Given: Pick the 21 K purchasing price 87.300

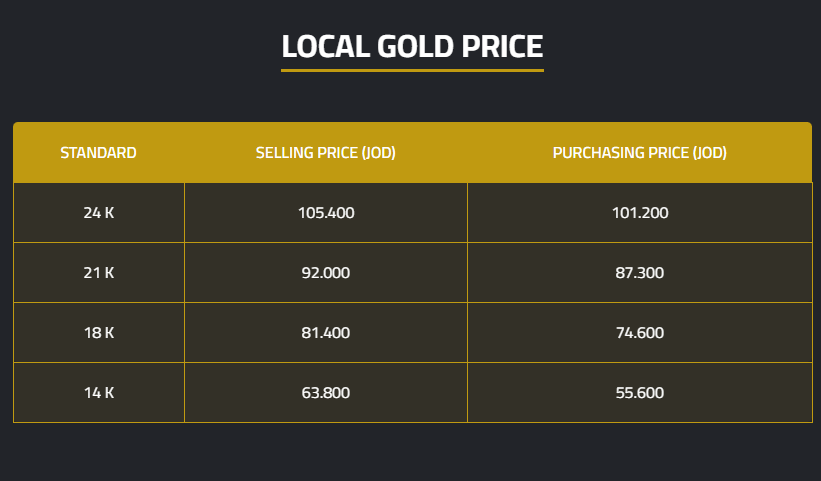Looking at the screenshot, I should click(639, 273).
